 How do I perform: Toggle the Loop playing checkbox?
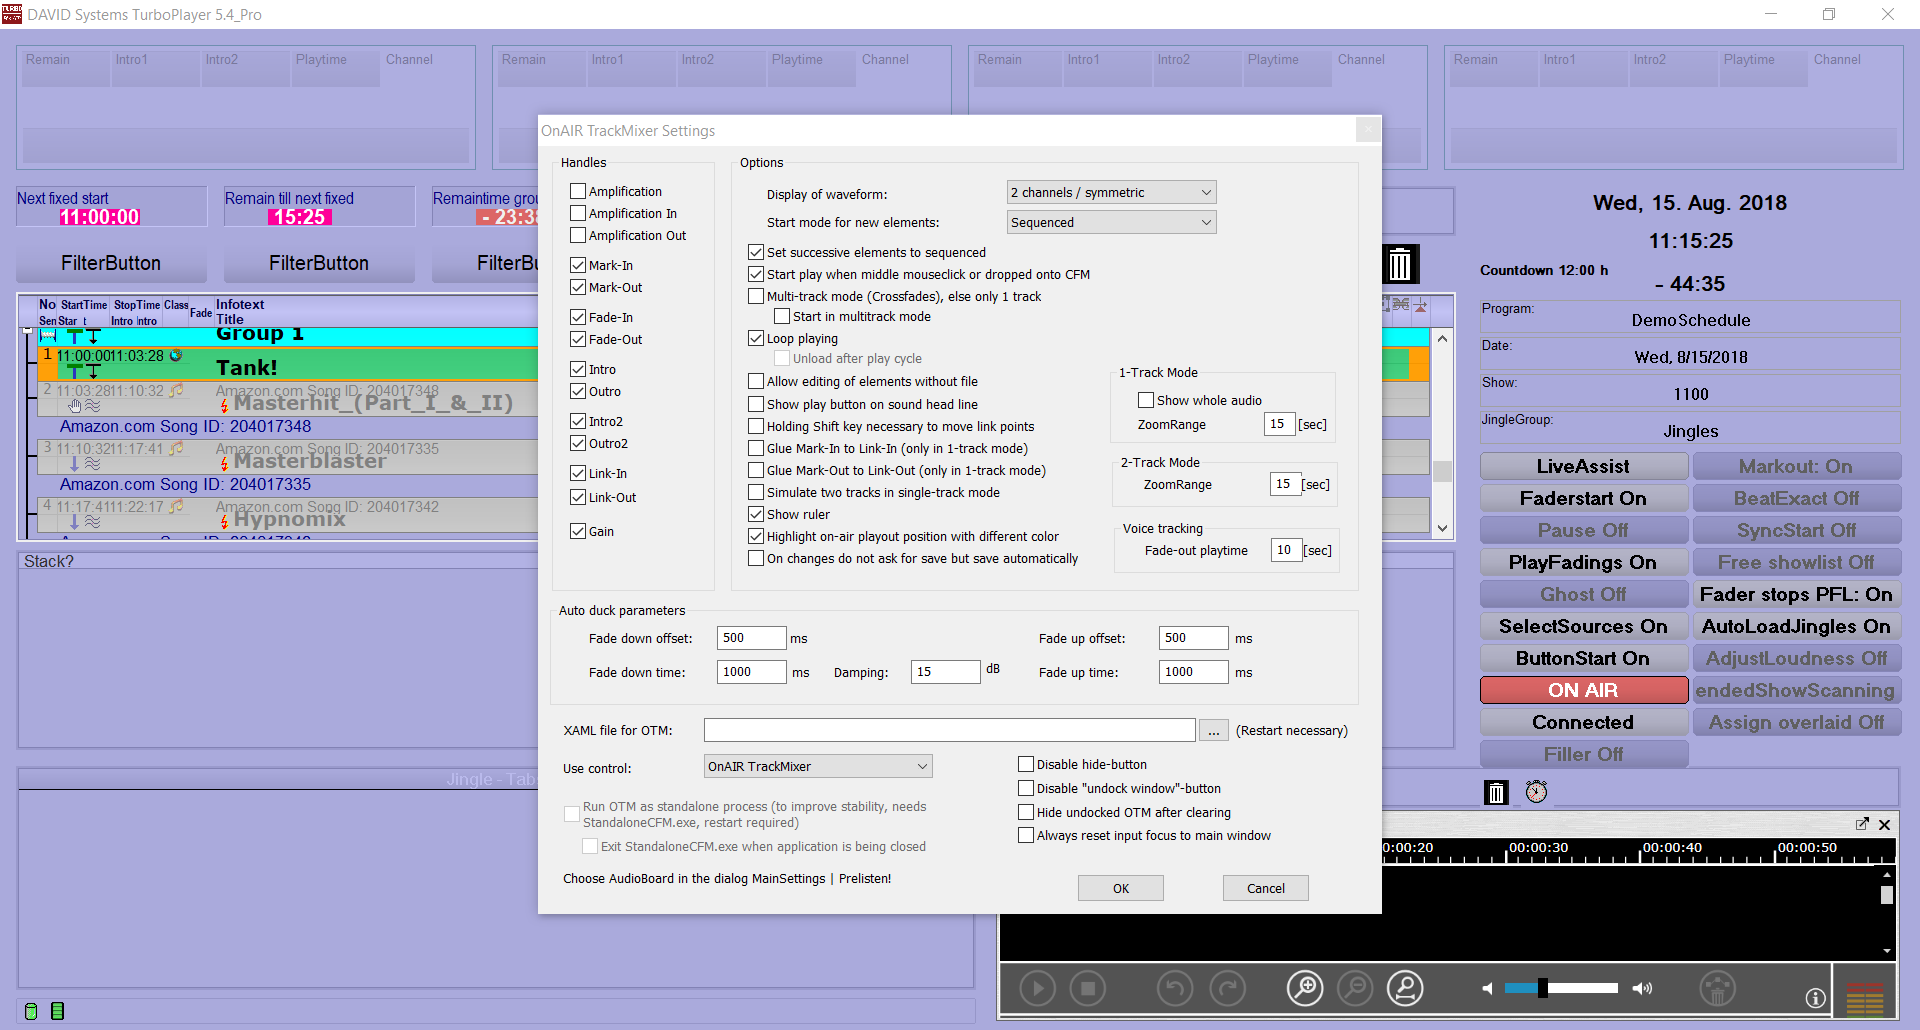coord(756,338)
